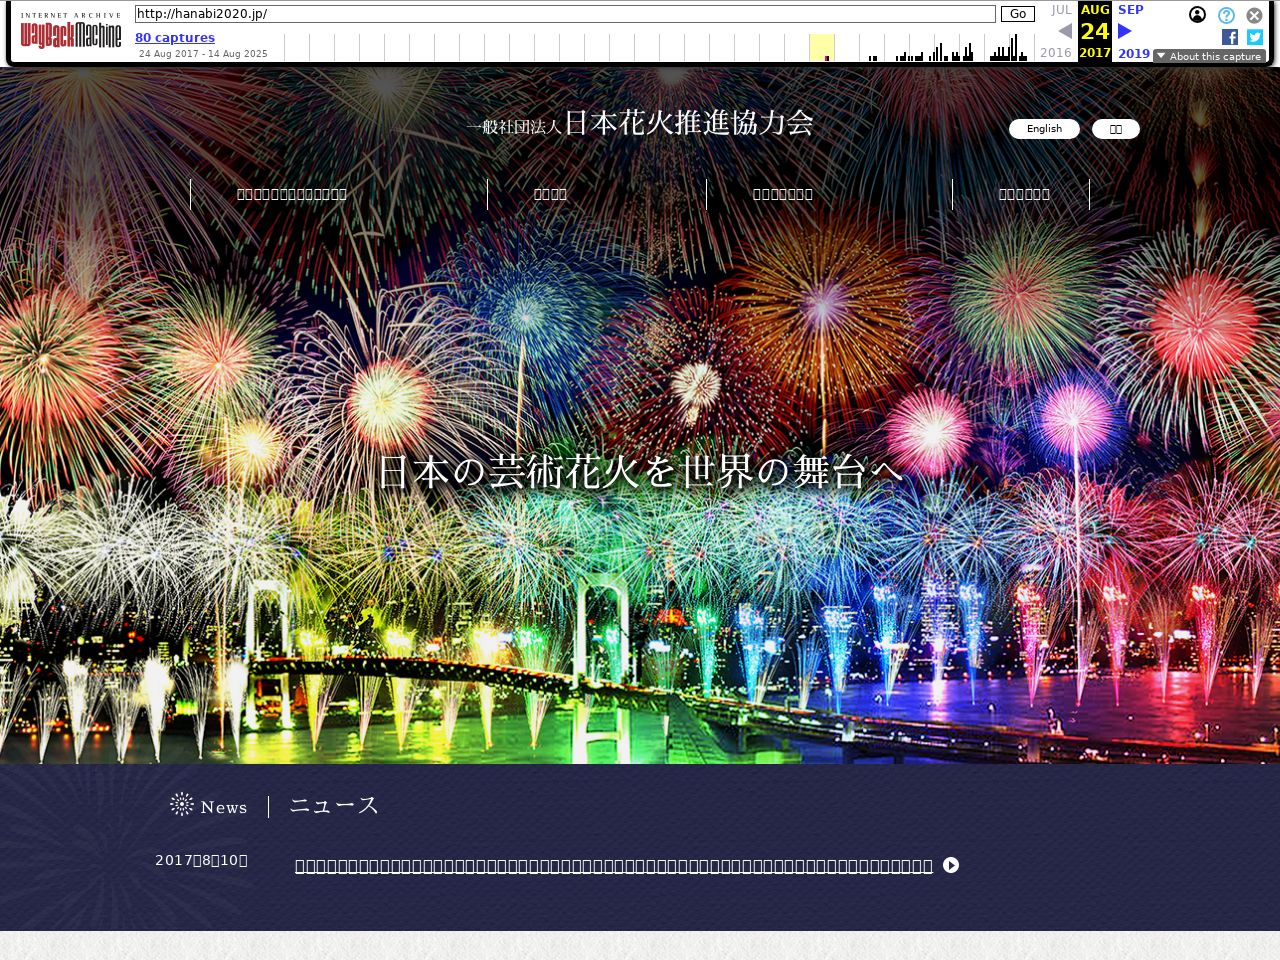Switch the site language to English

click(x=1044, y=129)
